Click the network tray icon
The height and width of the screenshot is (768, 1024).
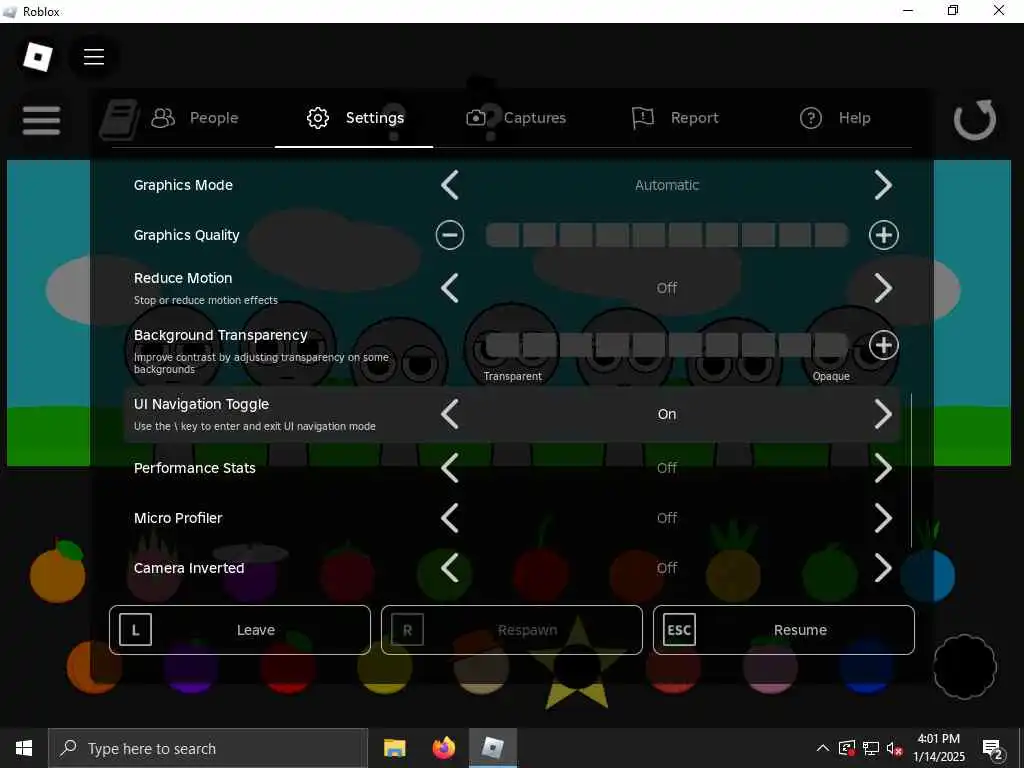(871, 748)
